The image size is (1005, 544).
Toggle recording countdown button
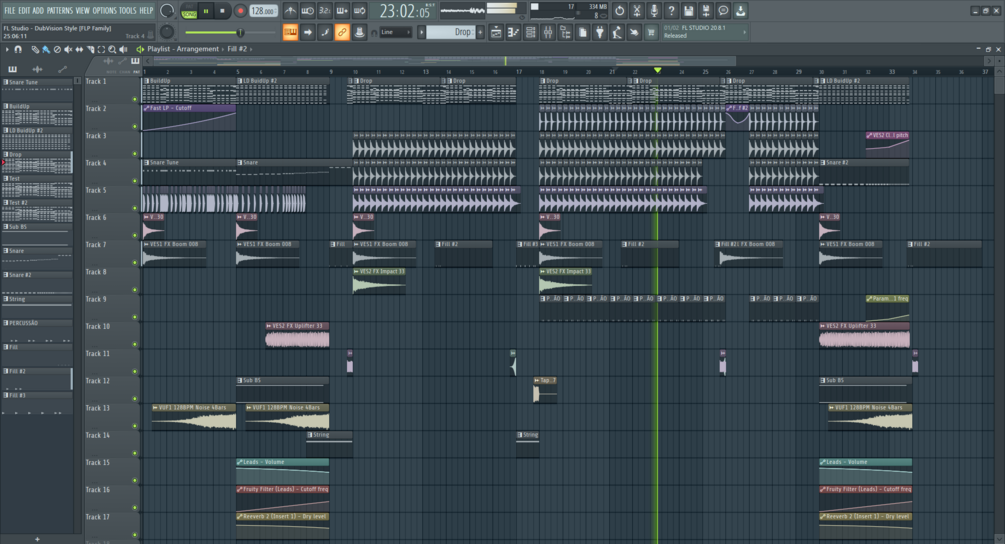tap(325, 11)
